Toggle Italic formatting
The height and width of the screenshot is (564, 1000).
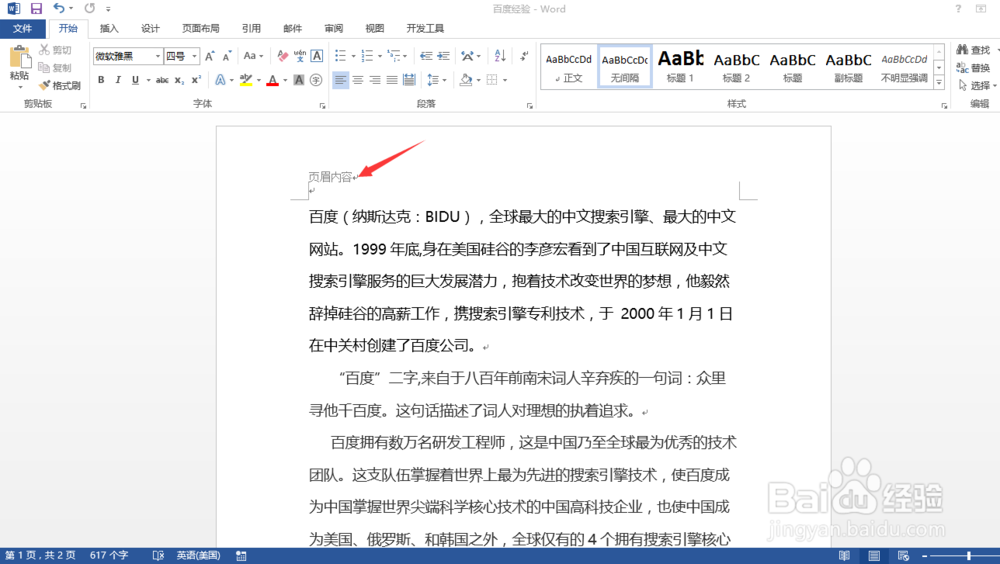tap(118, 80)
